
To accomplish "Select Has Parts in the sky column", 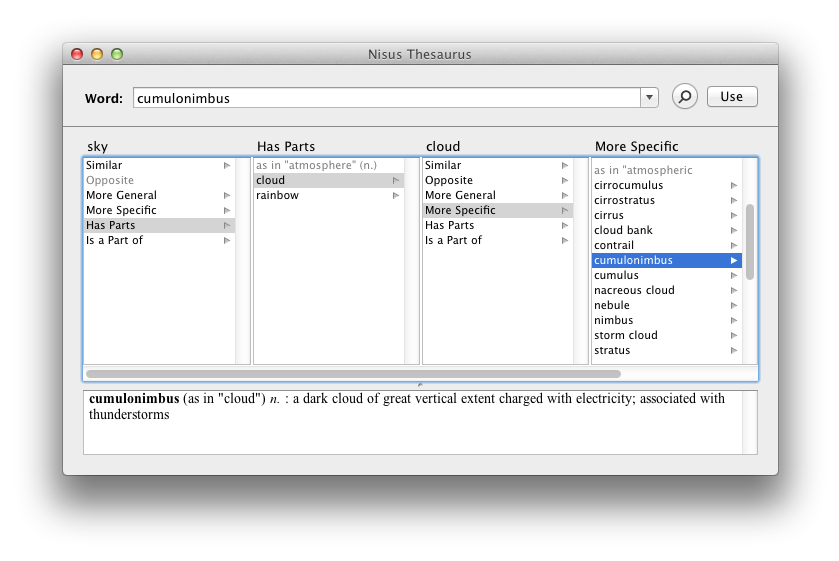I will point(159,225).
